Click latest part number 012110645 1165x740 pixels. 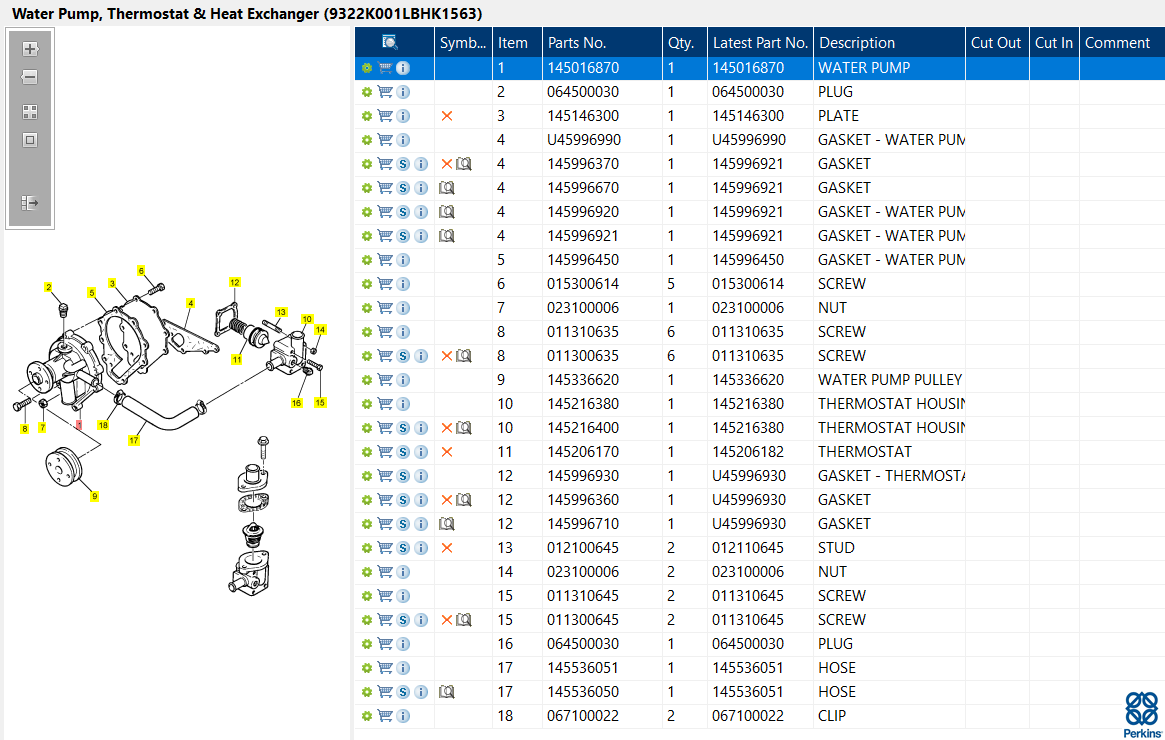pos(748,548)
